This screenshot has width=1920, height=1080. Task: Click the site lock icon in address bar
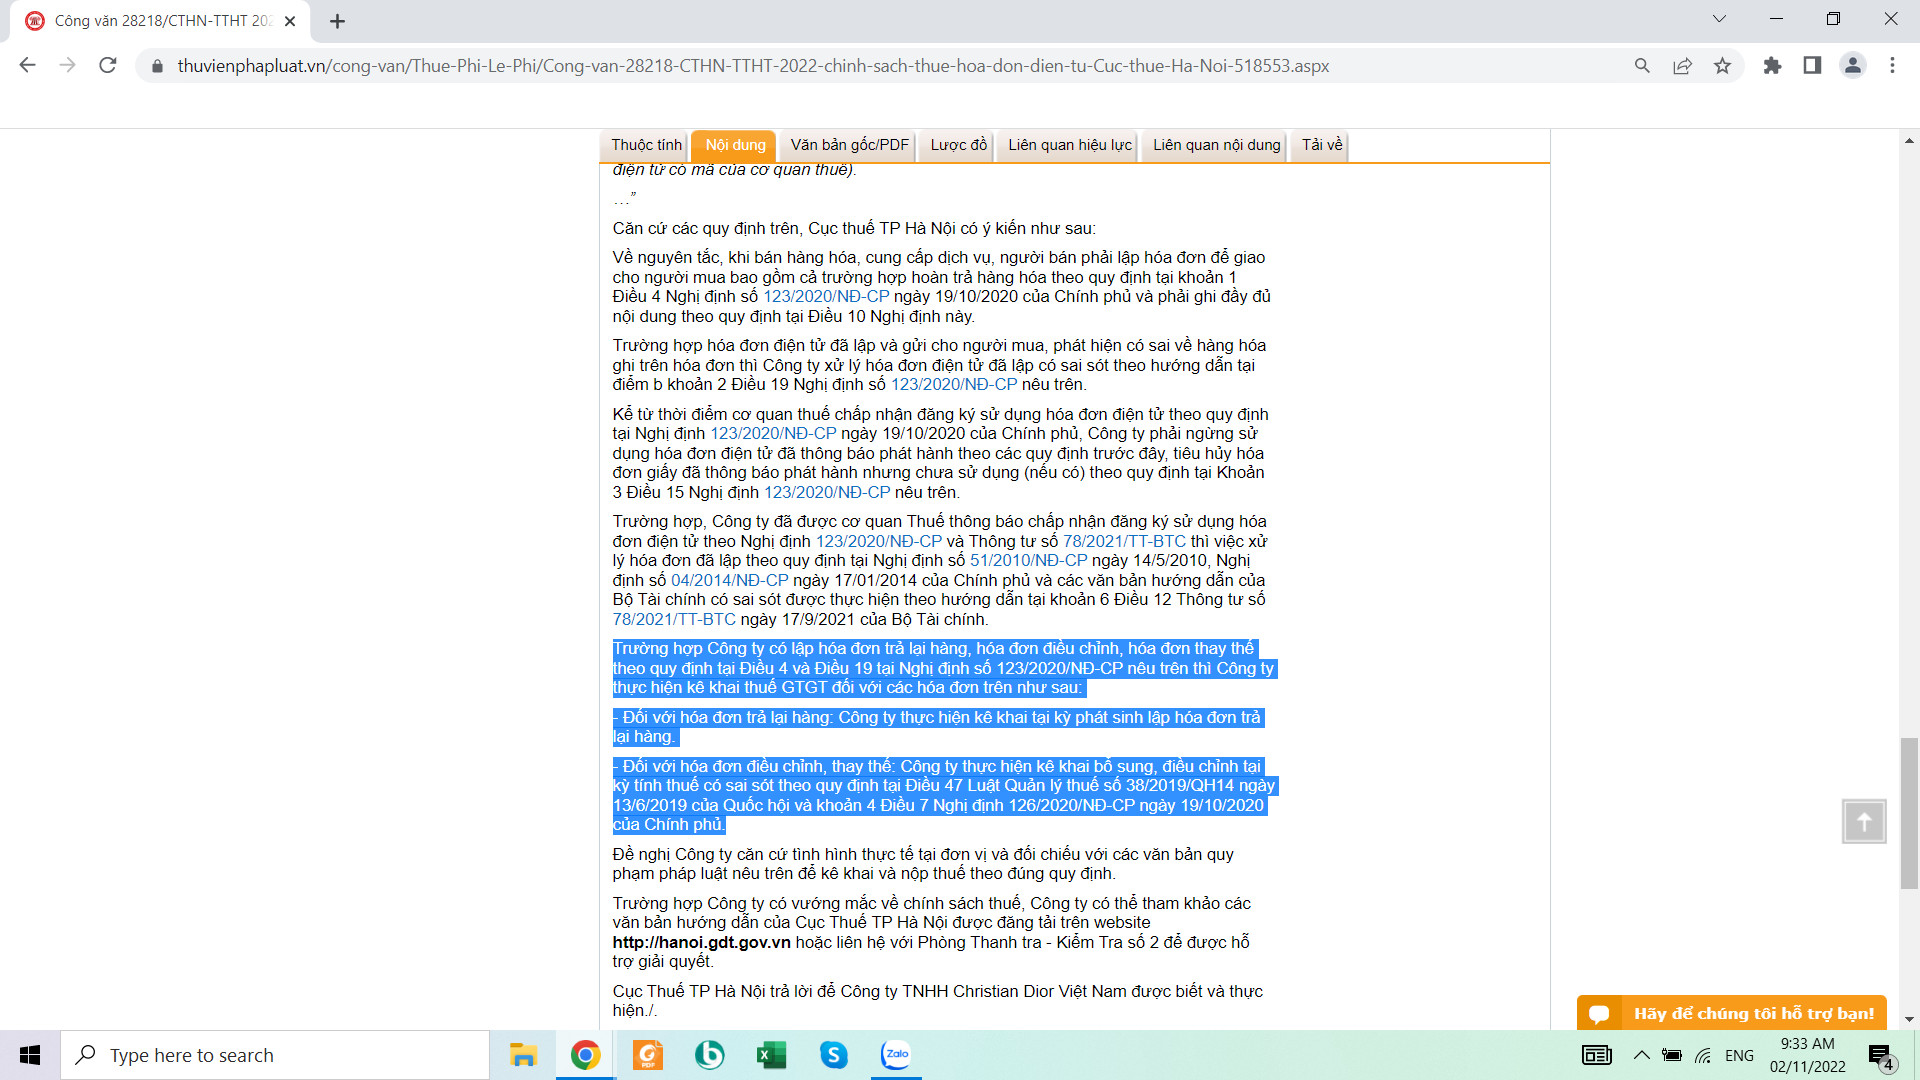(x=157, y=66)
